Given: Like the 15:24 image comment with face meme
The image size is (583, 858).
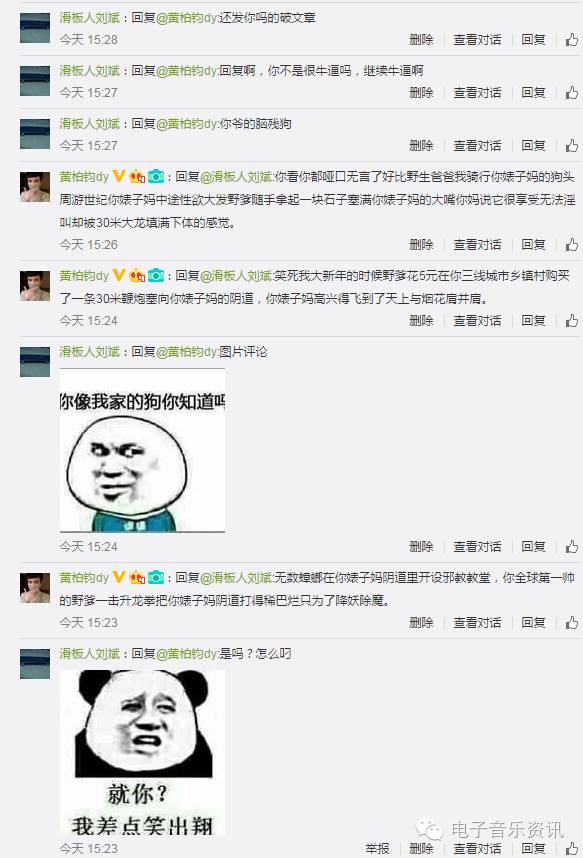Looking at the screenshot, I should coord(572,546).
